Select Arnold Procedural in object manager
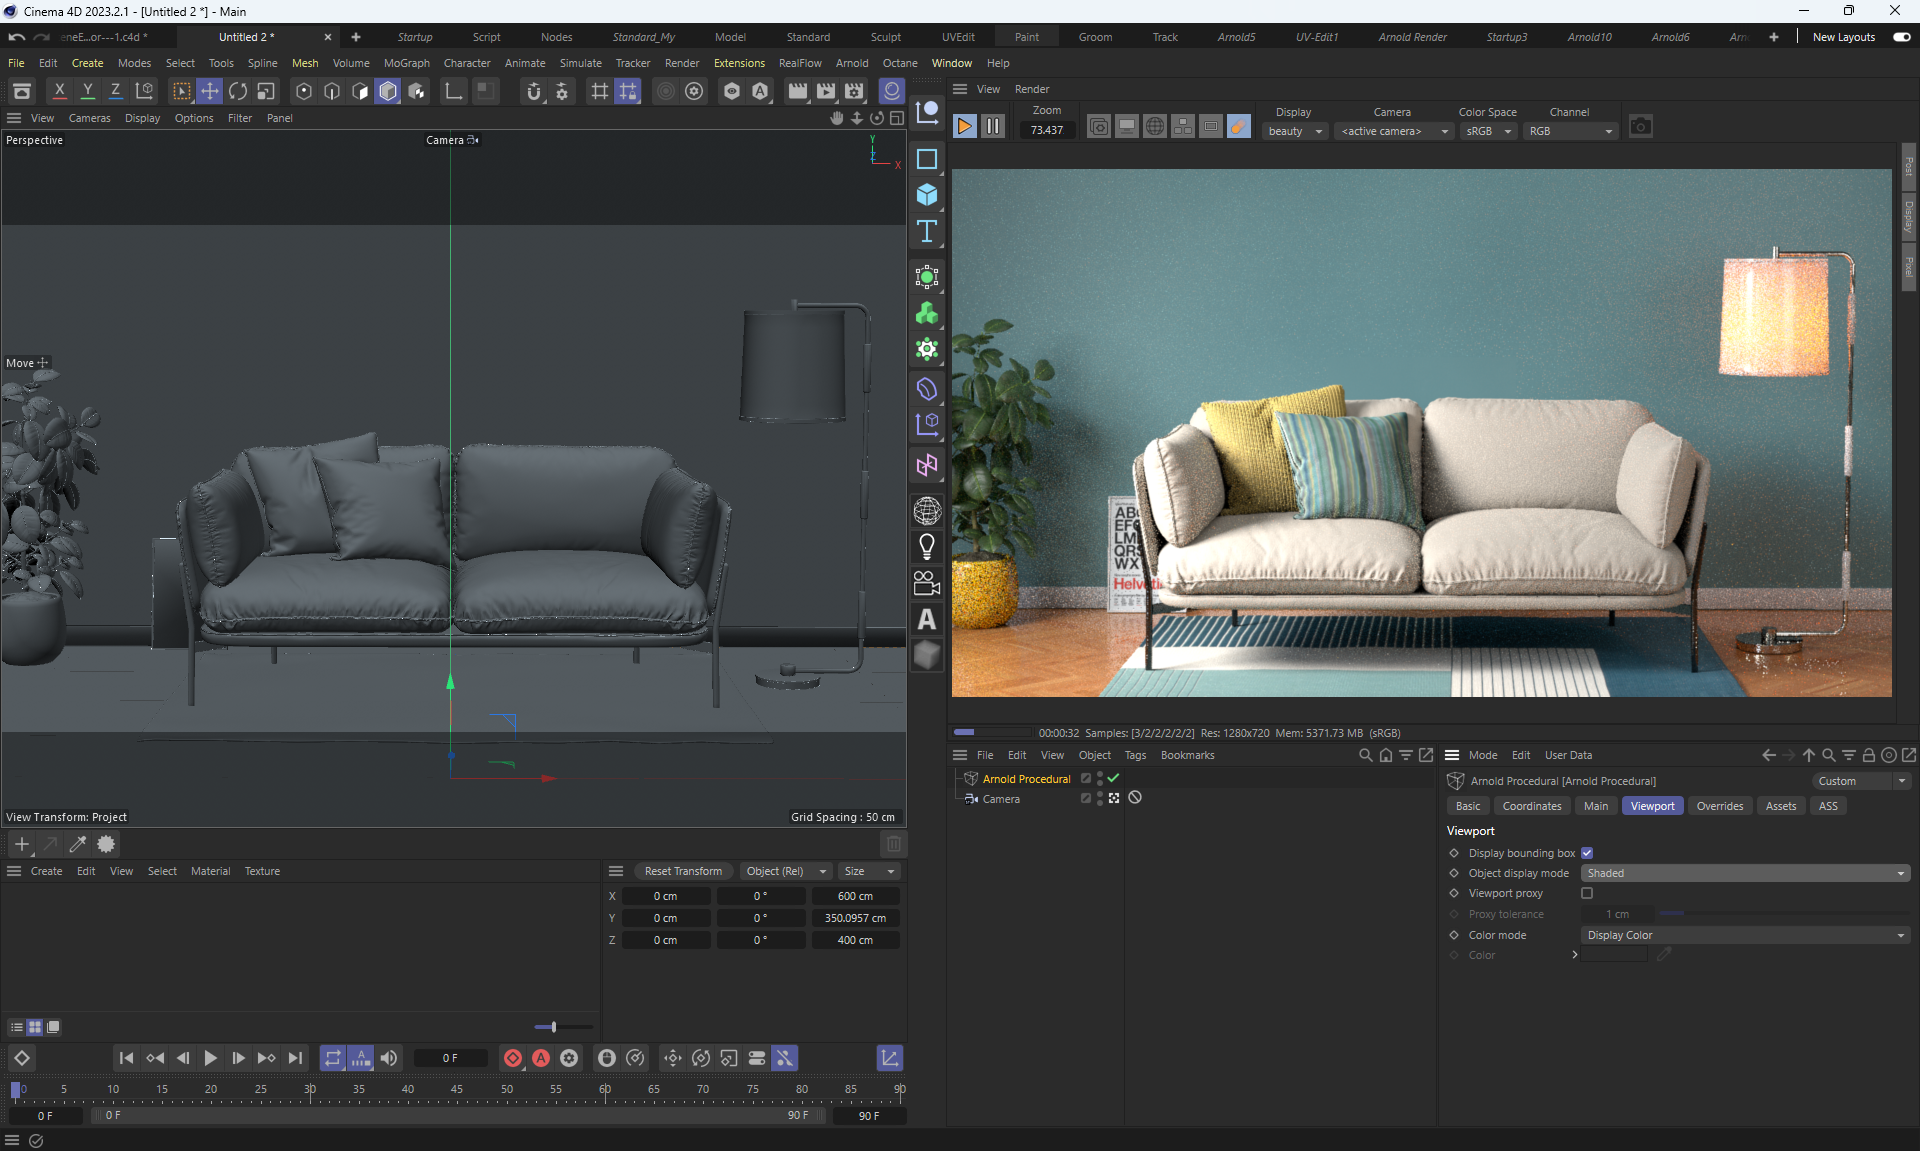This screenshot has height=1151, width=1920. 1026,779
